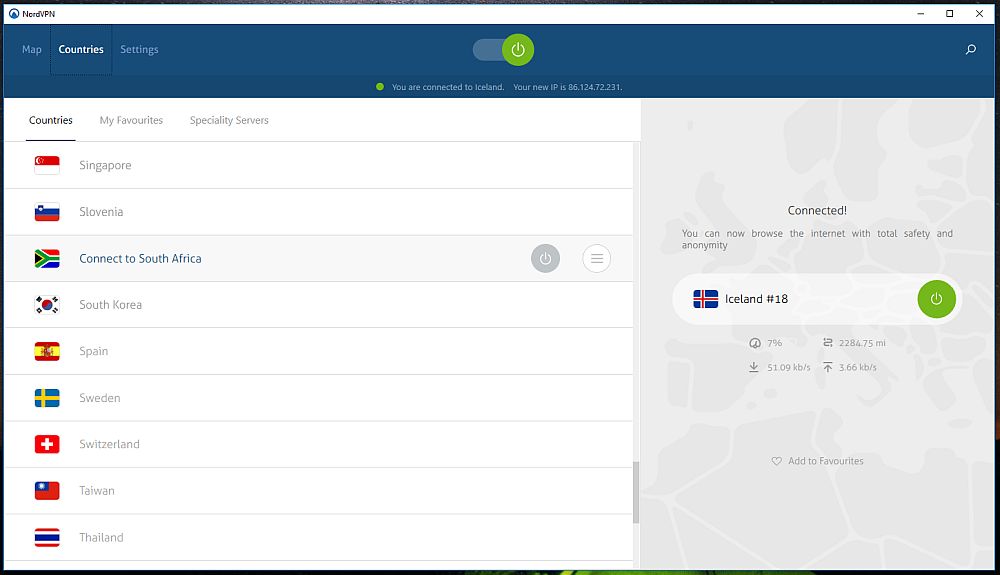Pick Switzerland from the country list
The image size is (1000, 575).
tap(319, 444)
